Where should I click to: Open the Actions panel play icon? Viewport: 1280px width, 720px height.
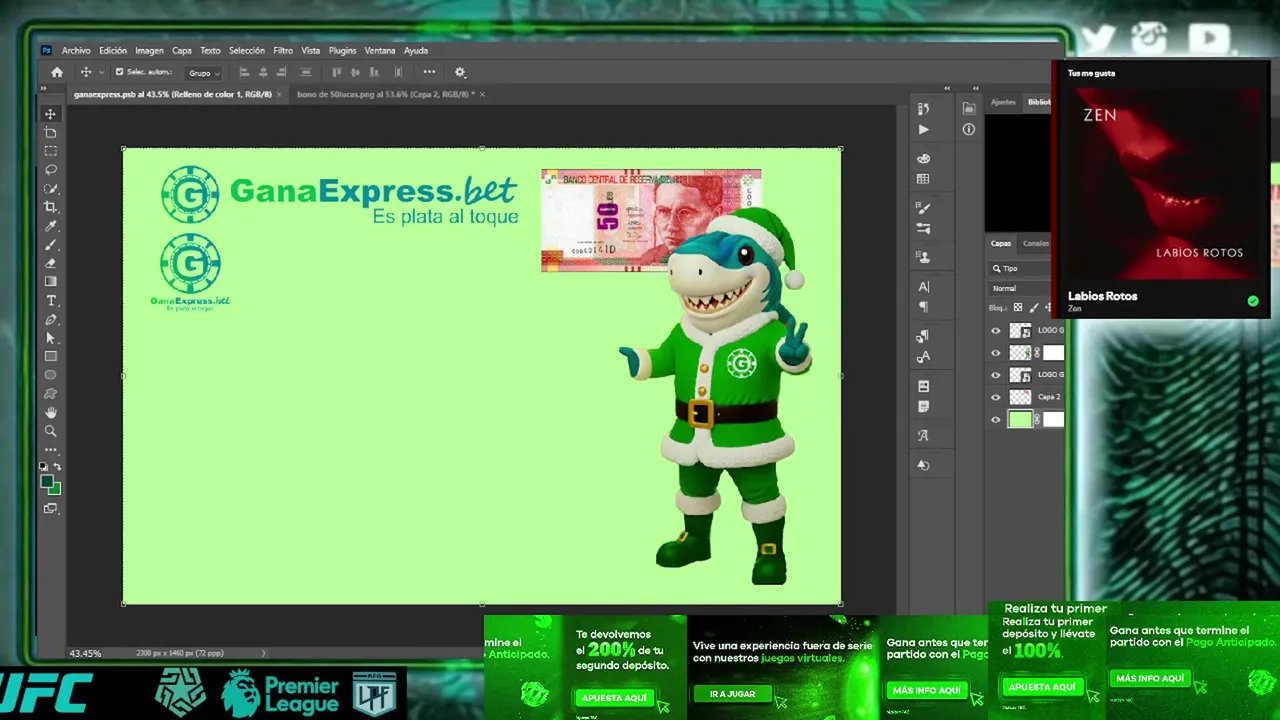[923, 130]
